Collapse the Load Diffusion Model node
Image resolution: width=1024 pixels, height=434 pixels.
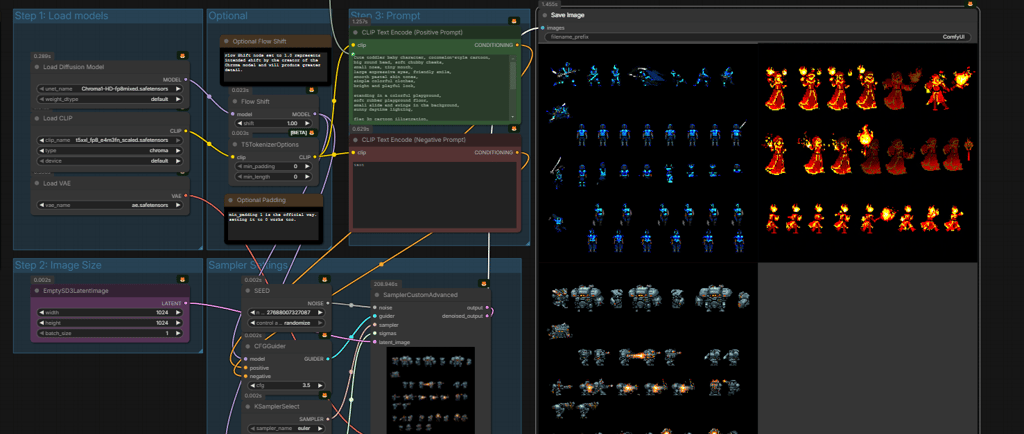[37, 67]
